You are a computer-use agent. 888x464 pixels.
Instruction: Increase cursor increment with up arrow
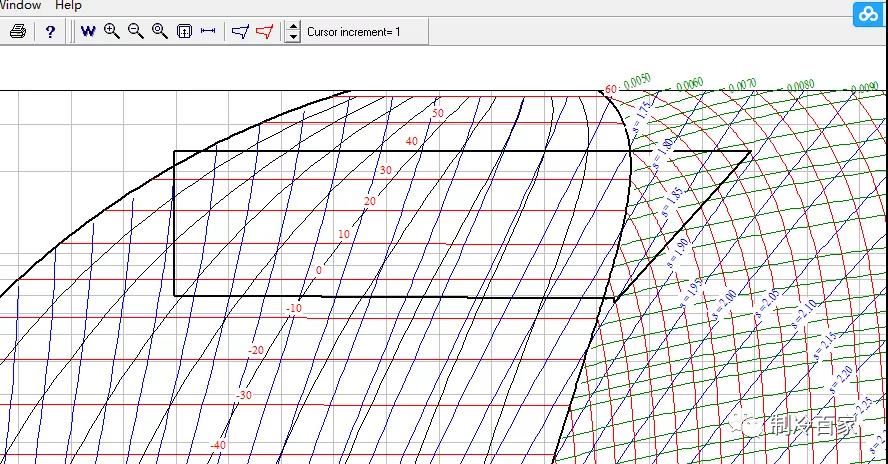tap(293, 26)
